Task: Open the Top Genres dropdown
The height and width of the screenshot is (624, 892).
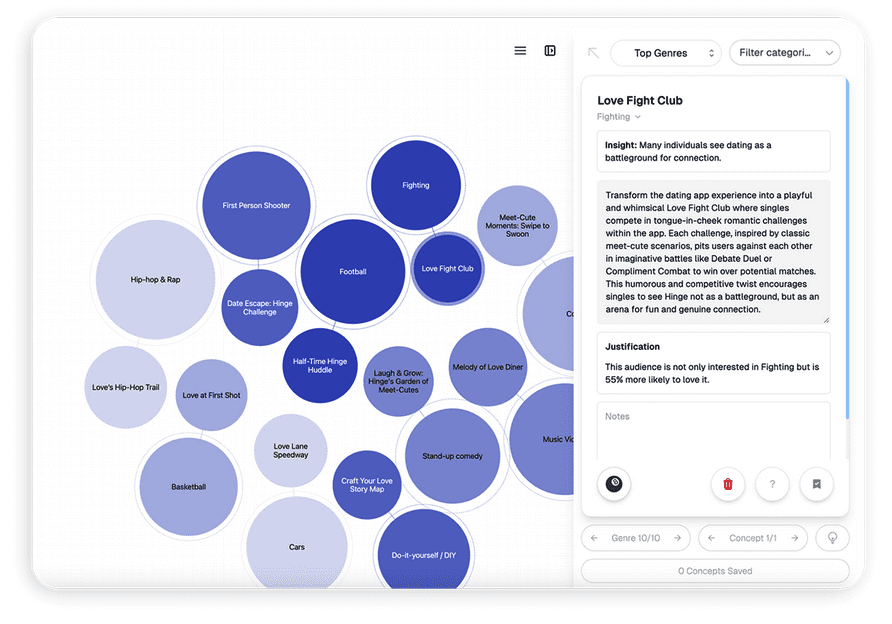Action: pyautogui.click(x=666, y=53)
